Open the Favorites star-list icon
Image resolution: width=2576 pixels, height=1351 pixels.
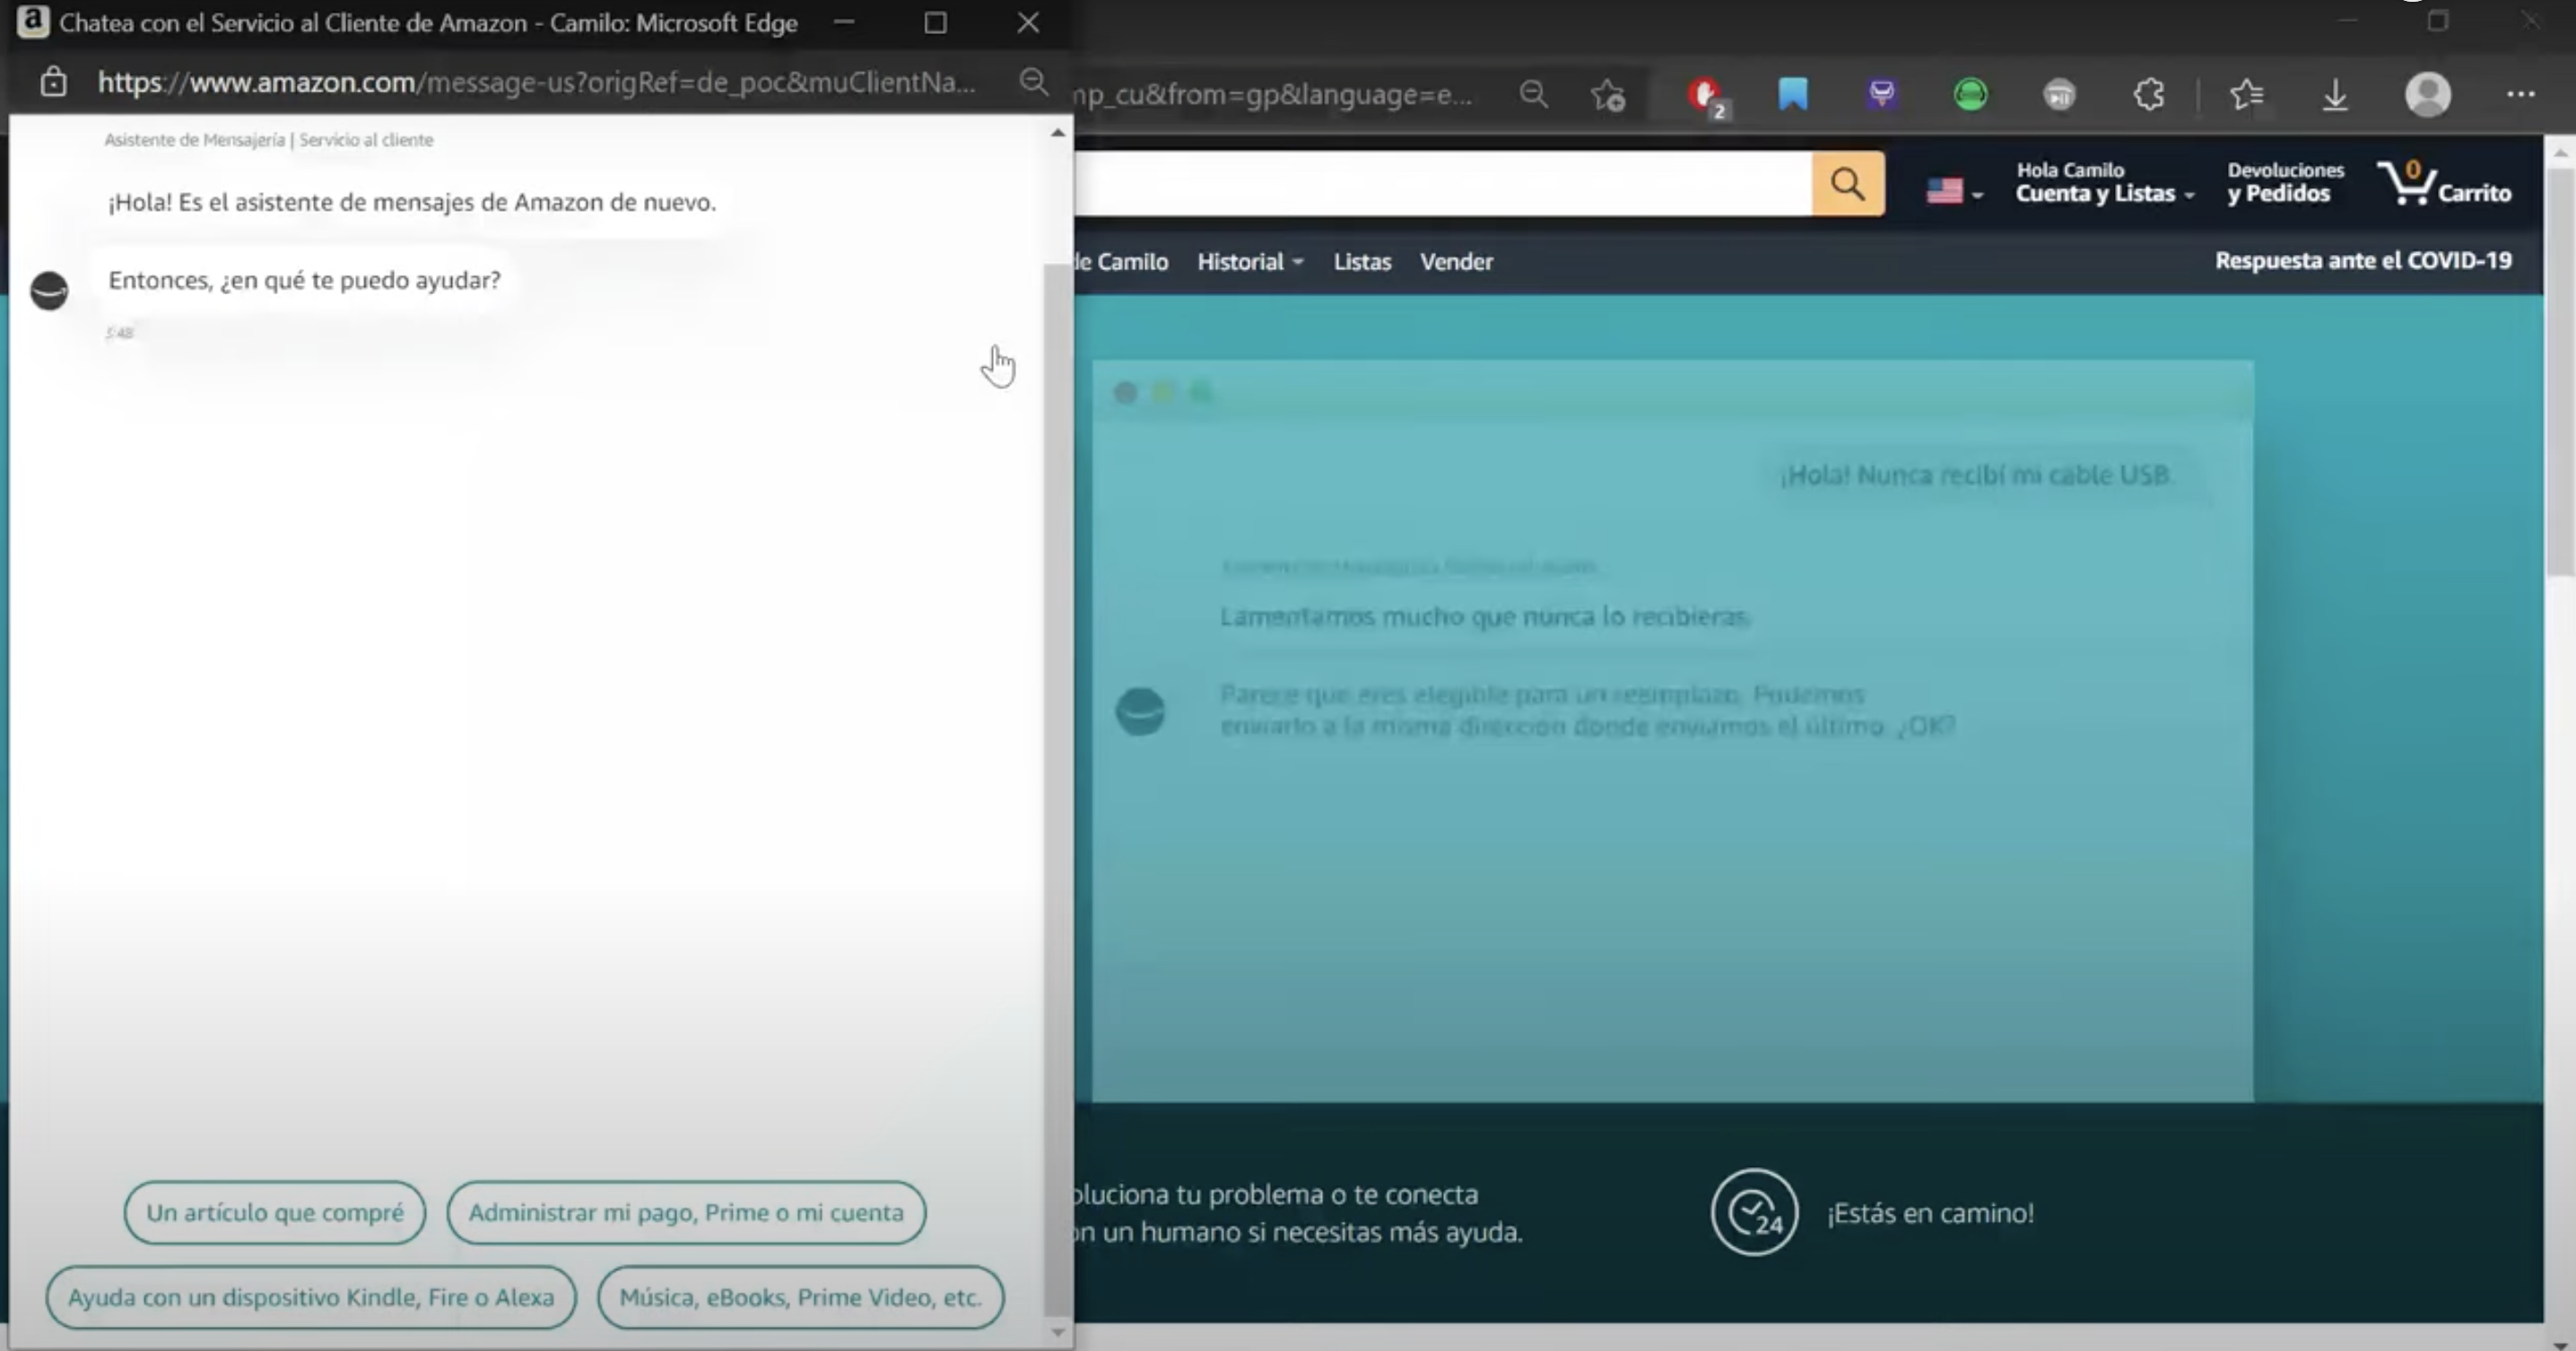pyautogui.click(x=2246, y=95)
